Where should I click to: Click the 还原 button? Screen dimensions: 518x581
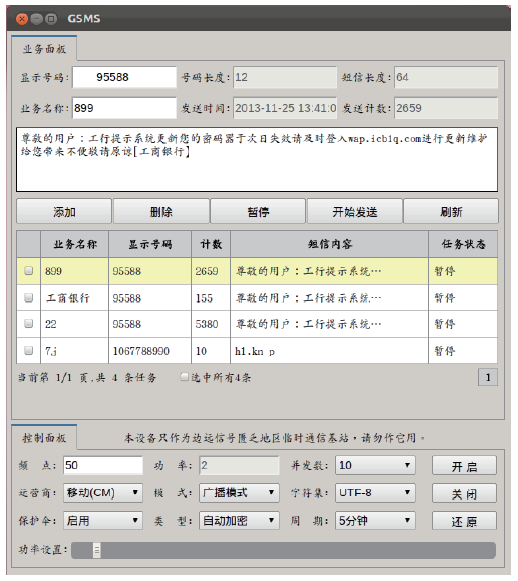tap(464, 521)
